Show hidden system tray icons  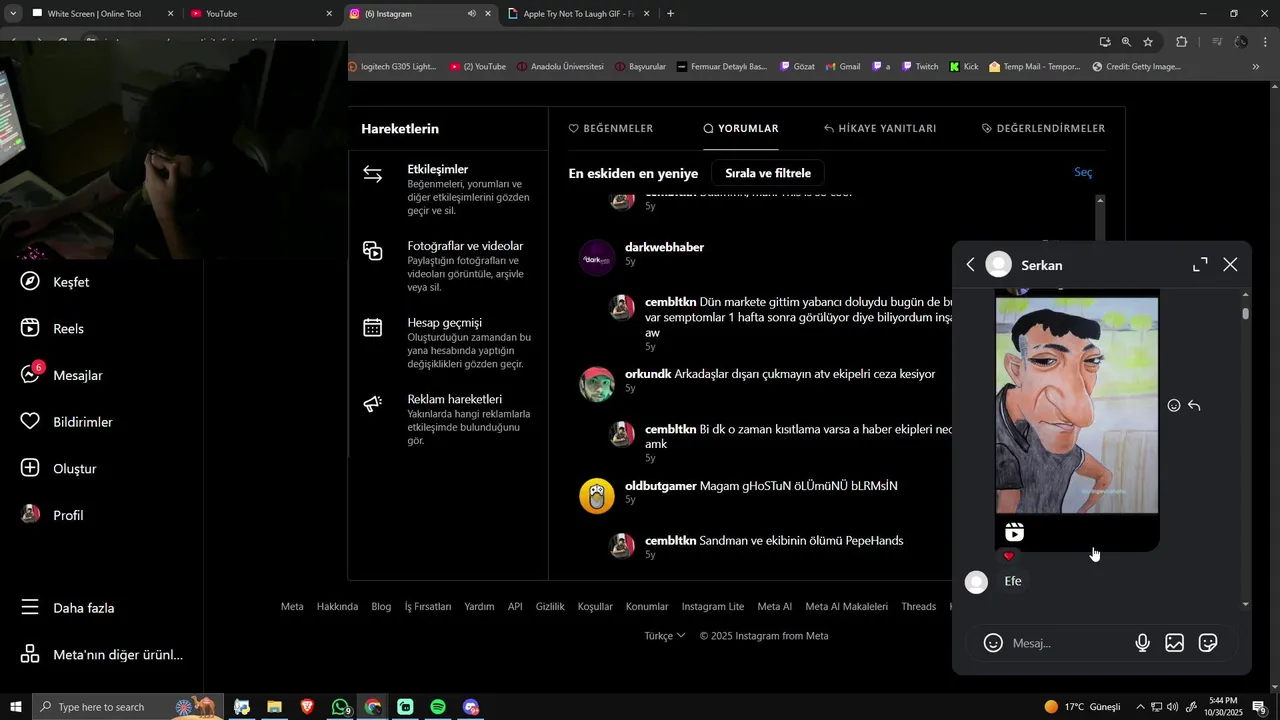(x=1139, y=707)
